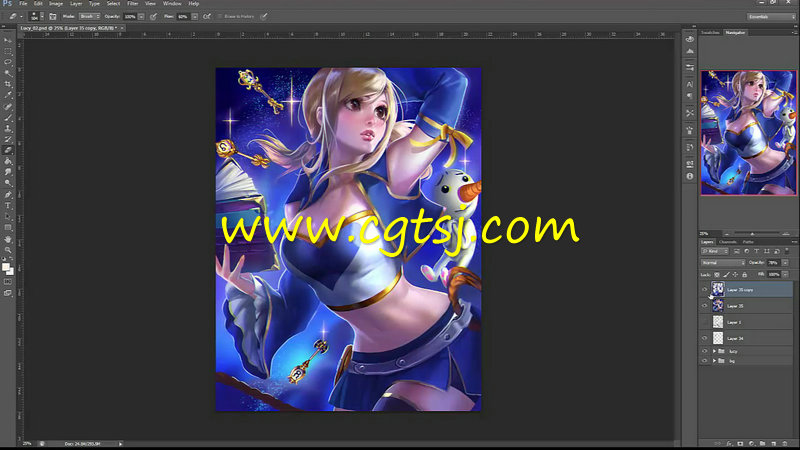Open layer blend mode Normal dropdown

(x=723, y=262)
